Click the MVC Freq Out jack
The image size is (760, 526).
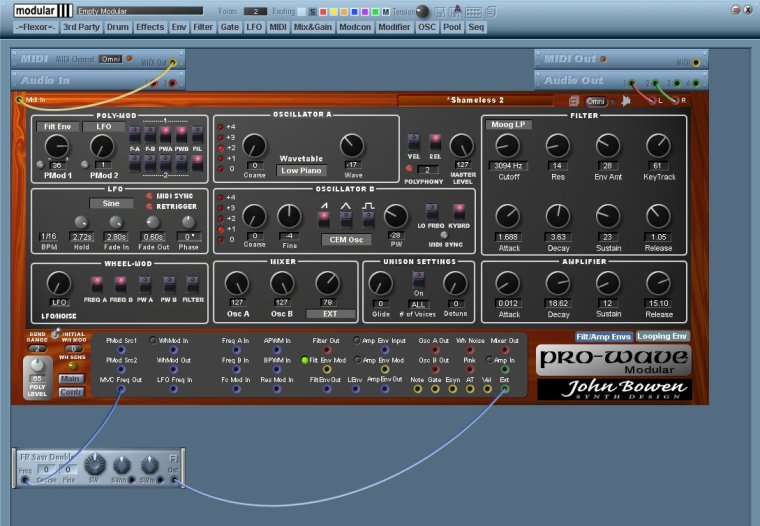point(121,389)
